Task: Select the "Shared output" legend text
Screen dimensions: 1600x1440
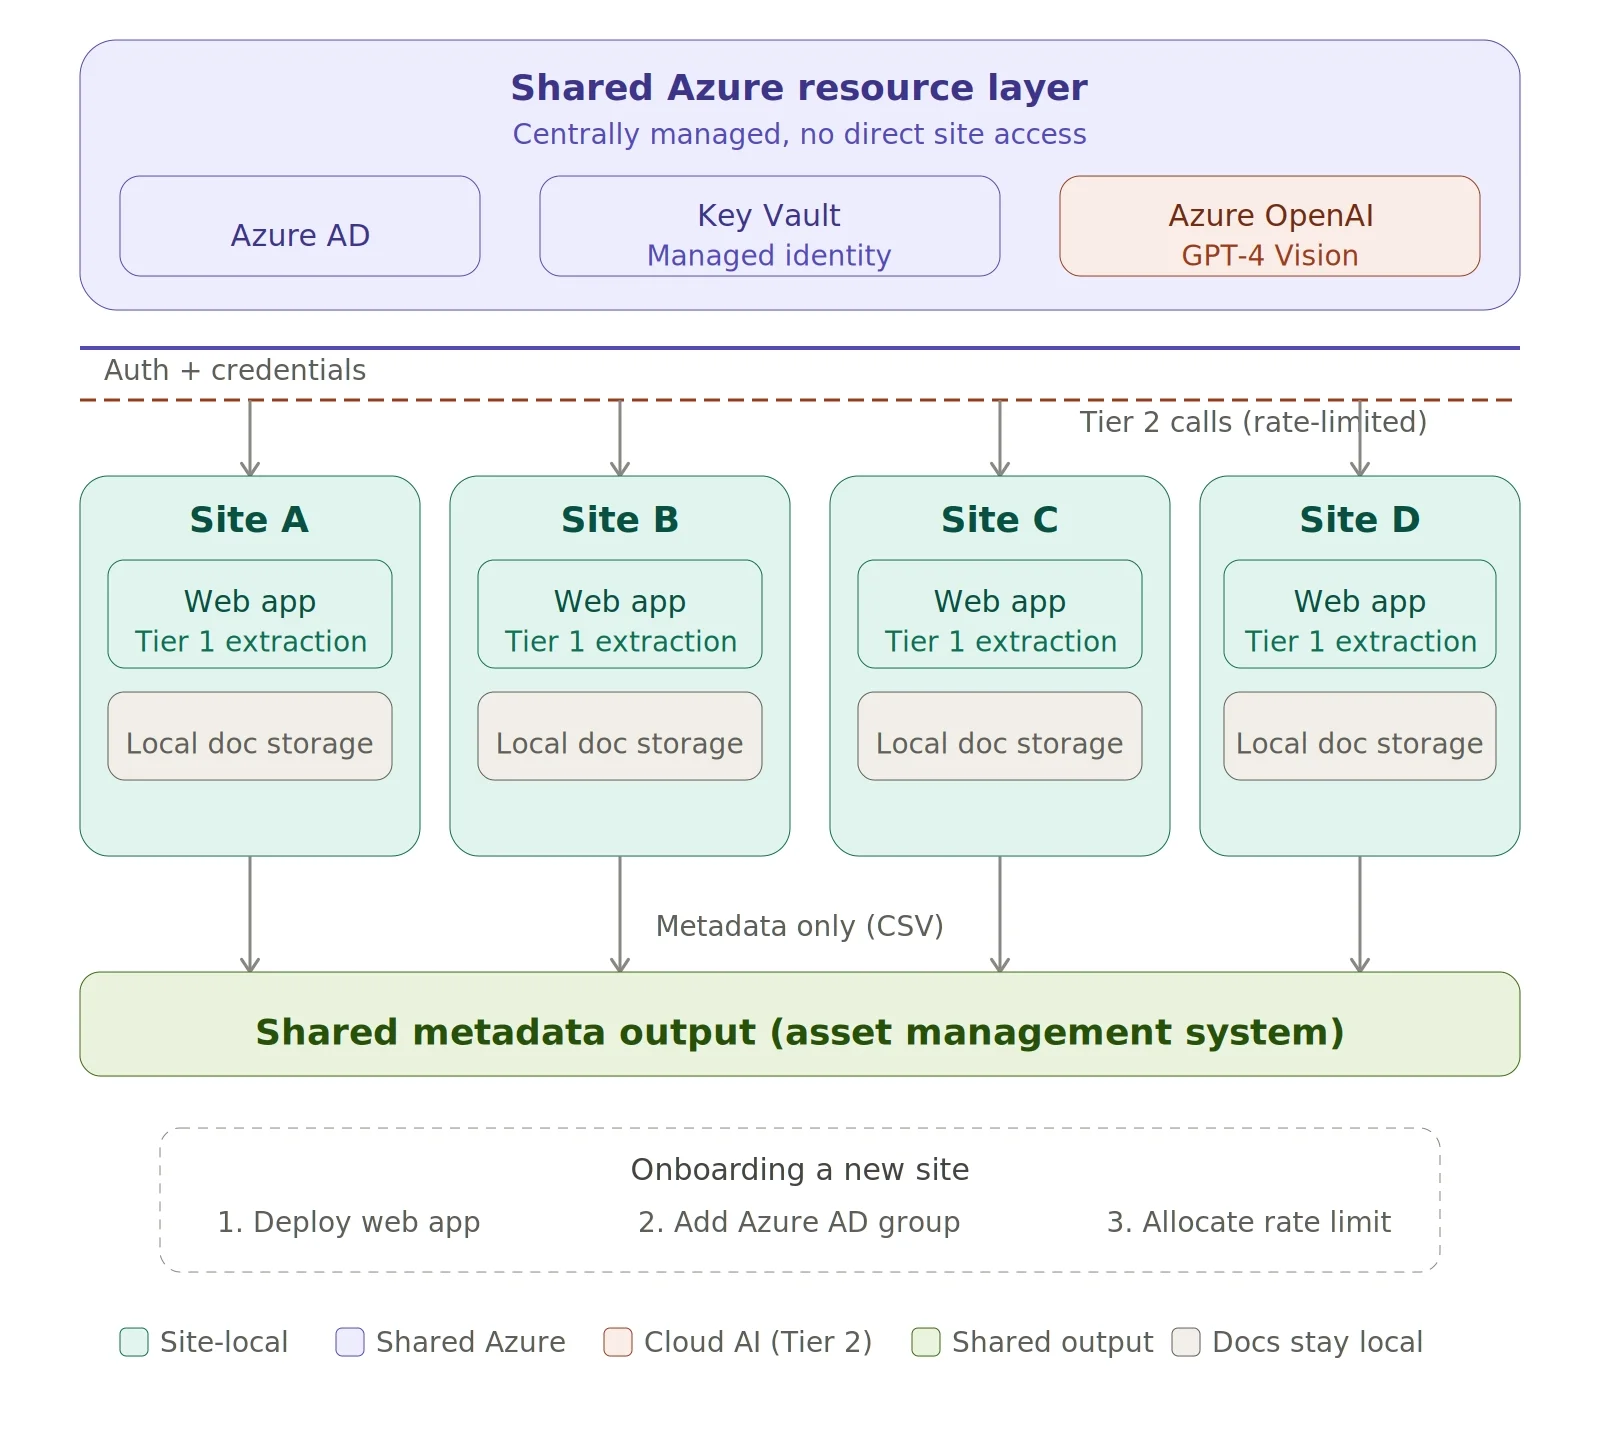Action: 1053,1342
